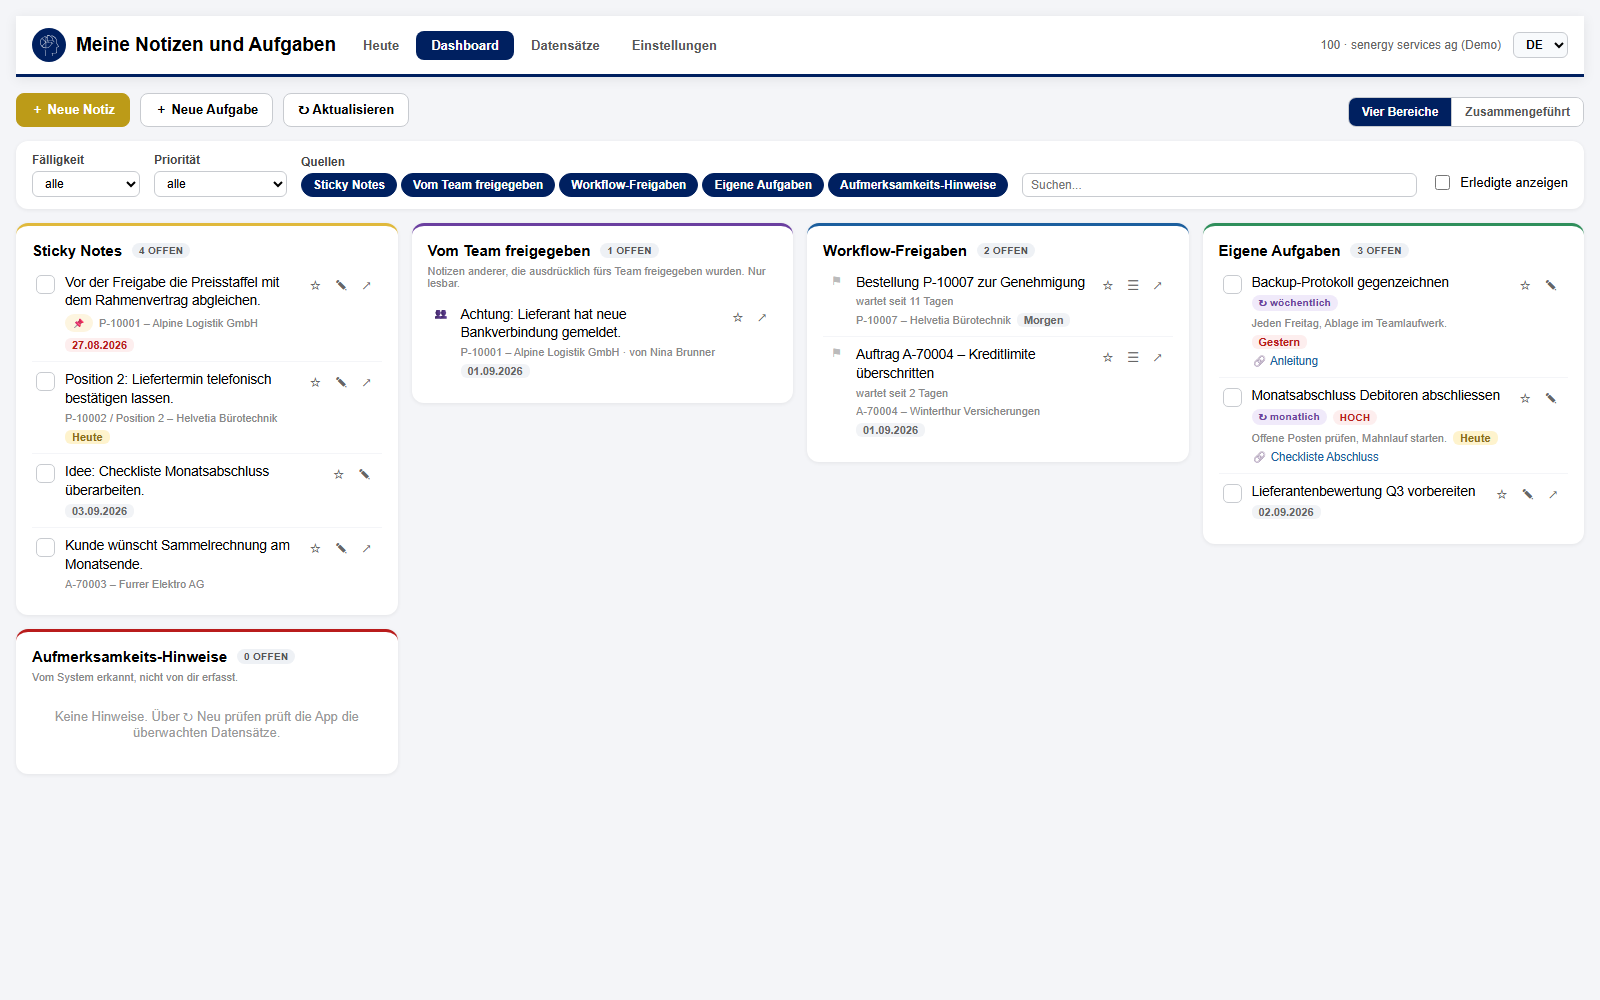
Task: Open linked record of the Sammelrechnung note
Action: coord(367,548)
